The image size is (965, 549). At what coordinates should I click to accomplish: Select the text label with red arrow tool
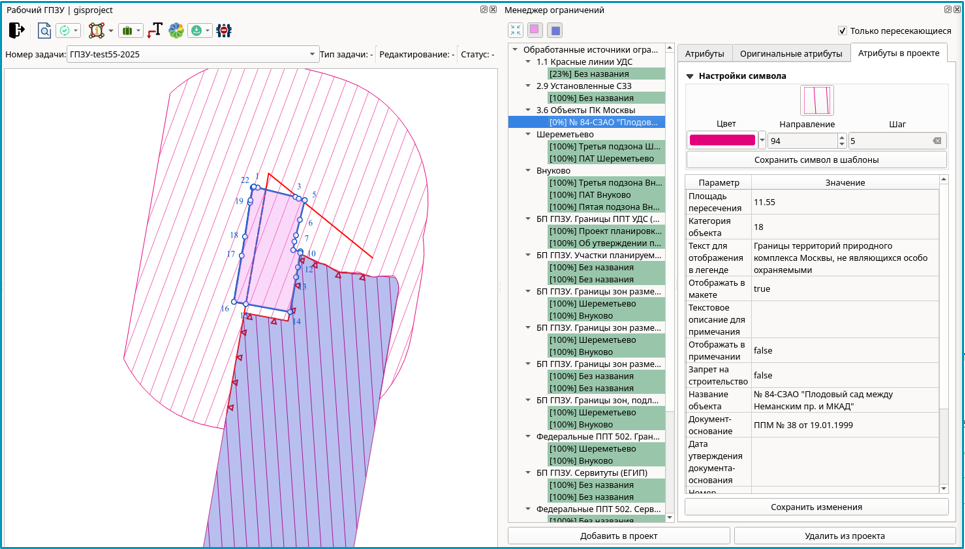pyautogui.click(x=154, y=30)
